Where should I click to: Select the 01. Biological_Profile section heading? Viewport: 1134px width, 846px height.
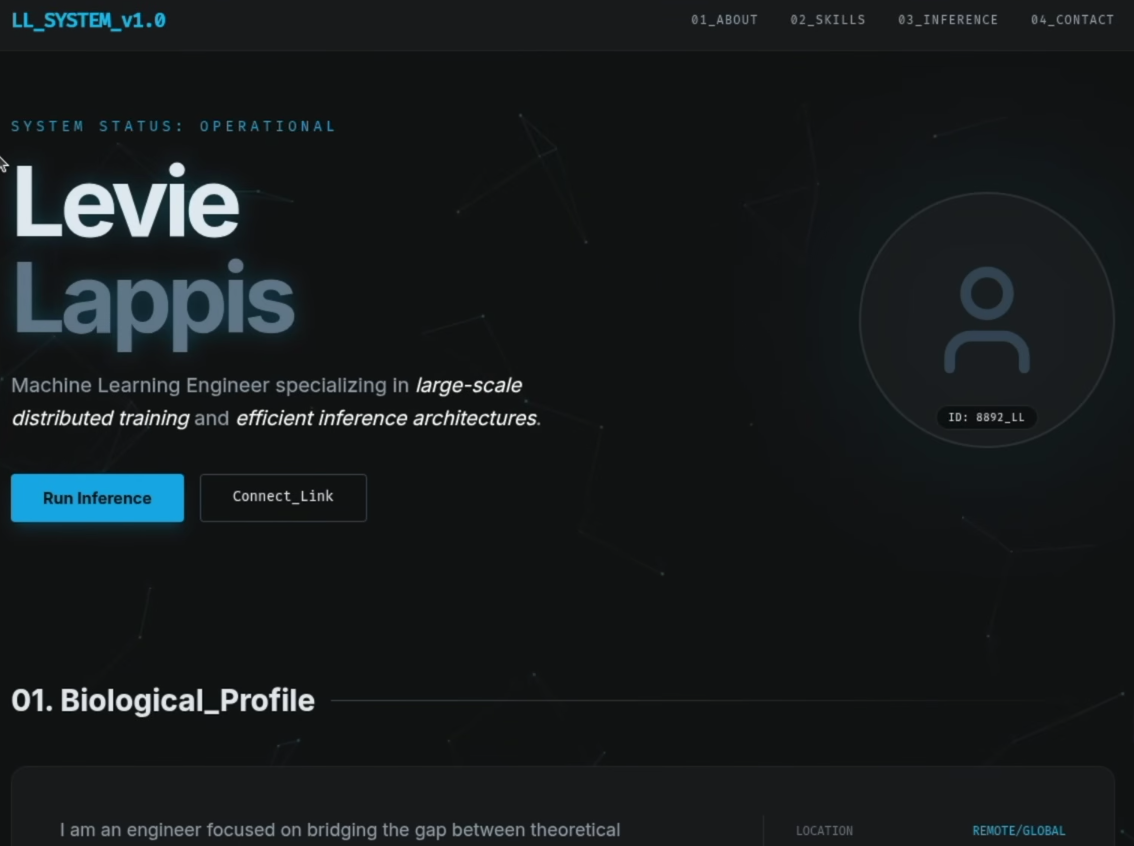(x=163, y=701)
